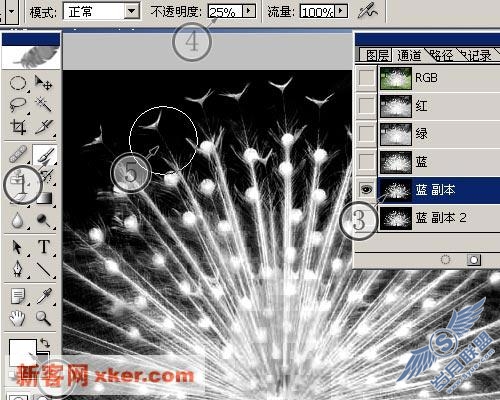Open the 不透明度 slider arrow

pyautogui.click(x=248, y=11)
